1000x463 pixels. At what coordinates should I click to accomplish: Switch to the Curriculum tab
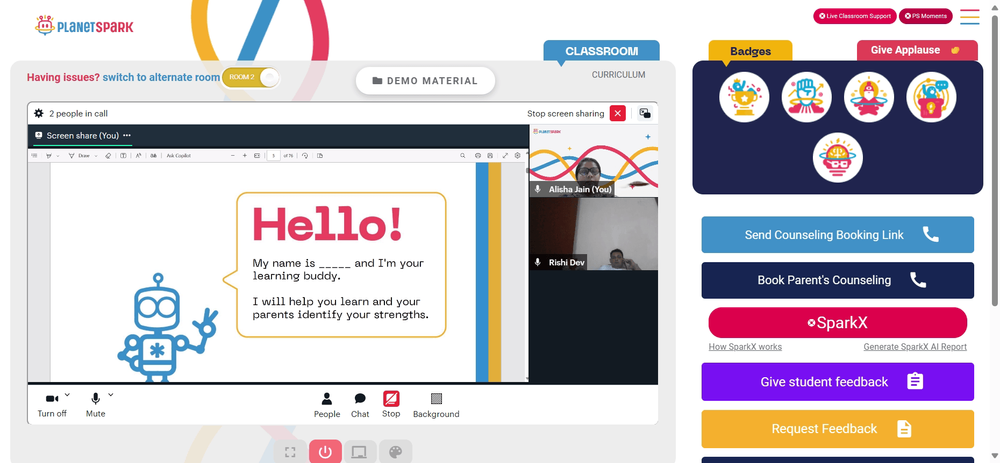click(x=618, y=75)
